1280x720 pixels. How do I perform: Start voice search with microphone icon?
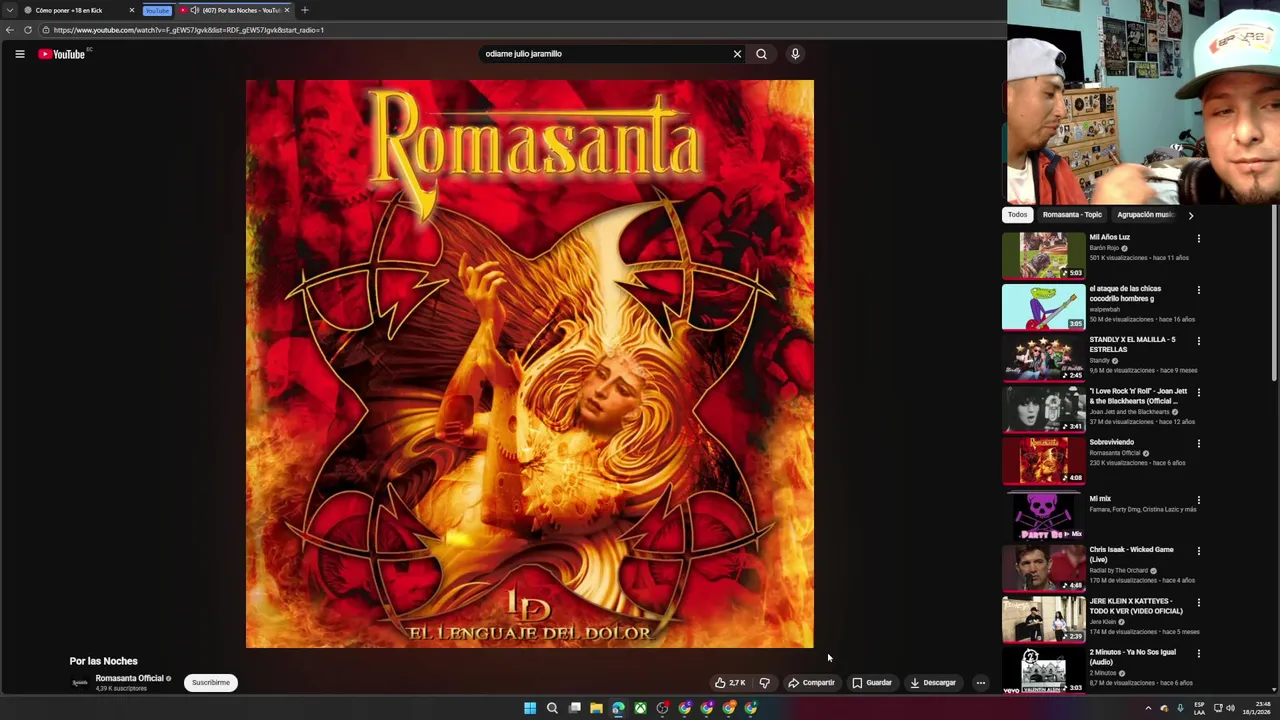point(795,54)
